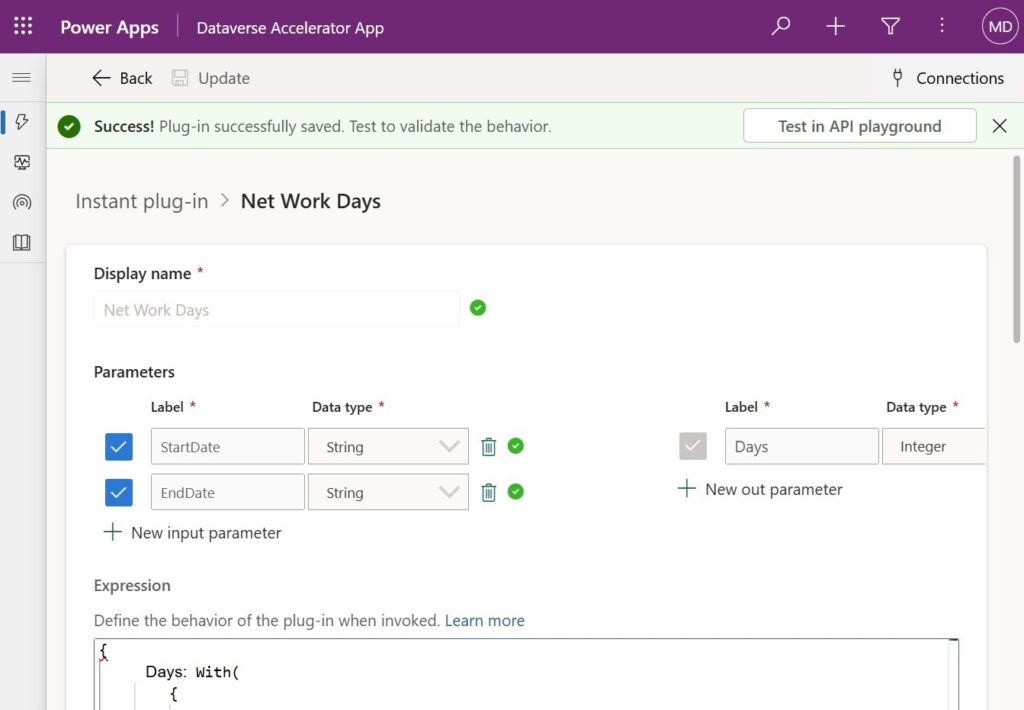Expand the EndDate data type dropdown
Image resolution: width=1024 pixels, height=710 pixels.
pyautogui.click(x=388, y=492)
